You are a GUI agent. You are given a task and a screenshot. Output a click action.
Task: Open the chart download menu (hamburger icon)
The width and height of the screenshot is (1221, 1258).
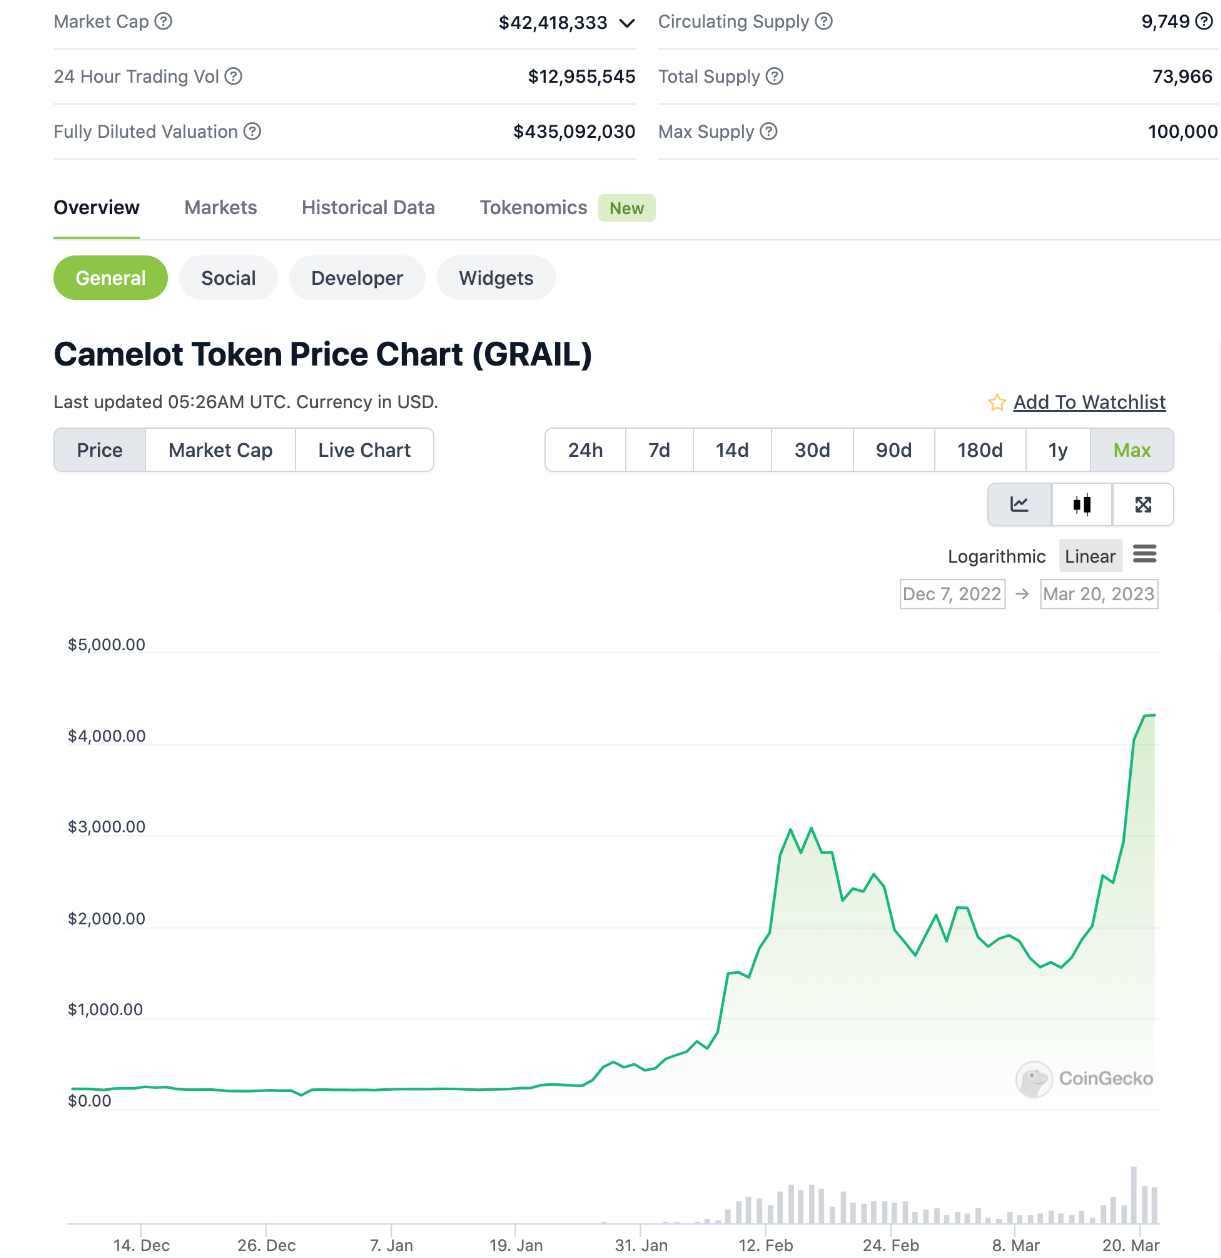pyautogui.click(x=1144, y=554)
